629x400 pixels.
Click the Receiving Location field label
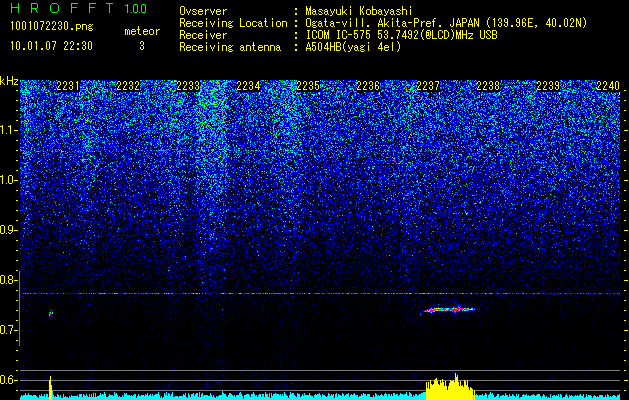(x=233, y=23)
